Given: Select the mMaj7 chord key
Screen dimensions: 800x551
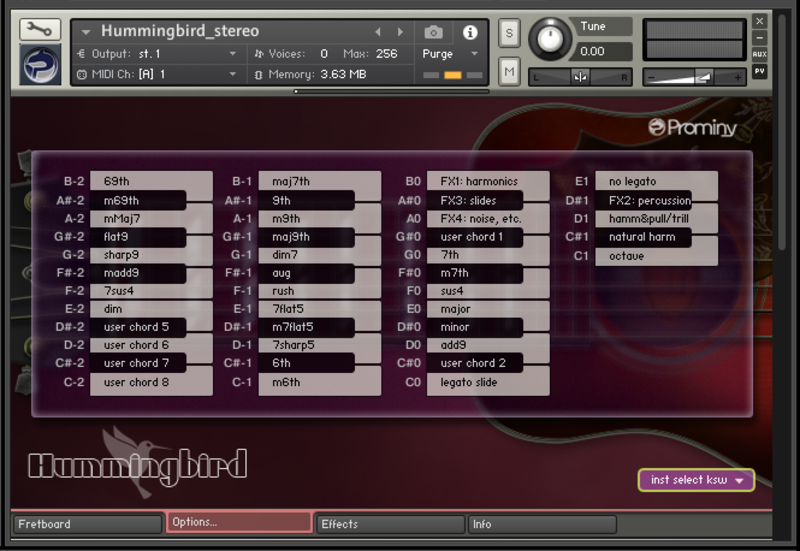Looking at the screenshot, I should (151, 218).
